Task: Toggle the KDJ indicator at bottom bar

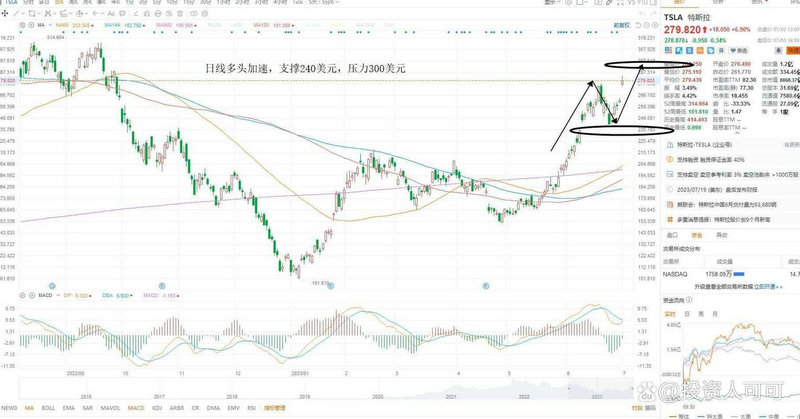Action: pyautogui.click(x=157, y=408)
